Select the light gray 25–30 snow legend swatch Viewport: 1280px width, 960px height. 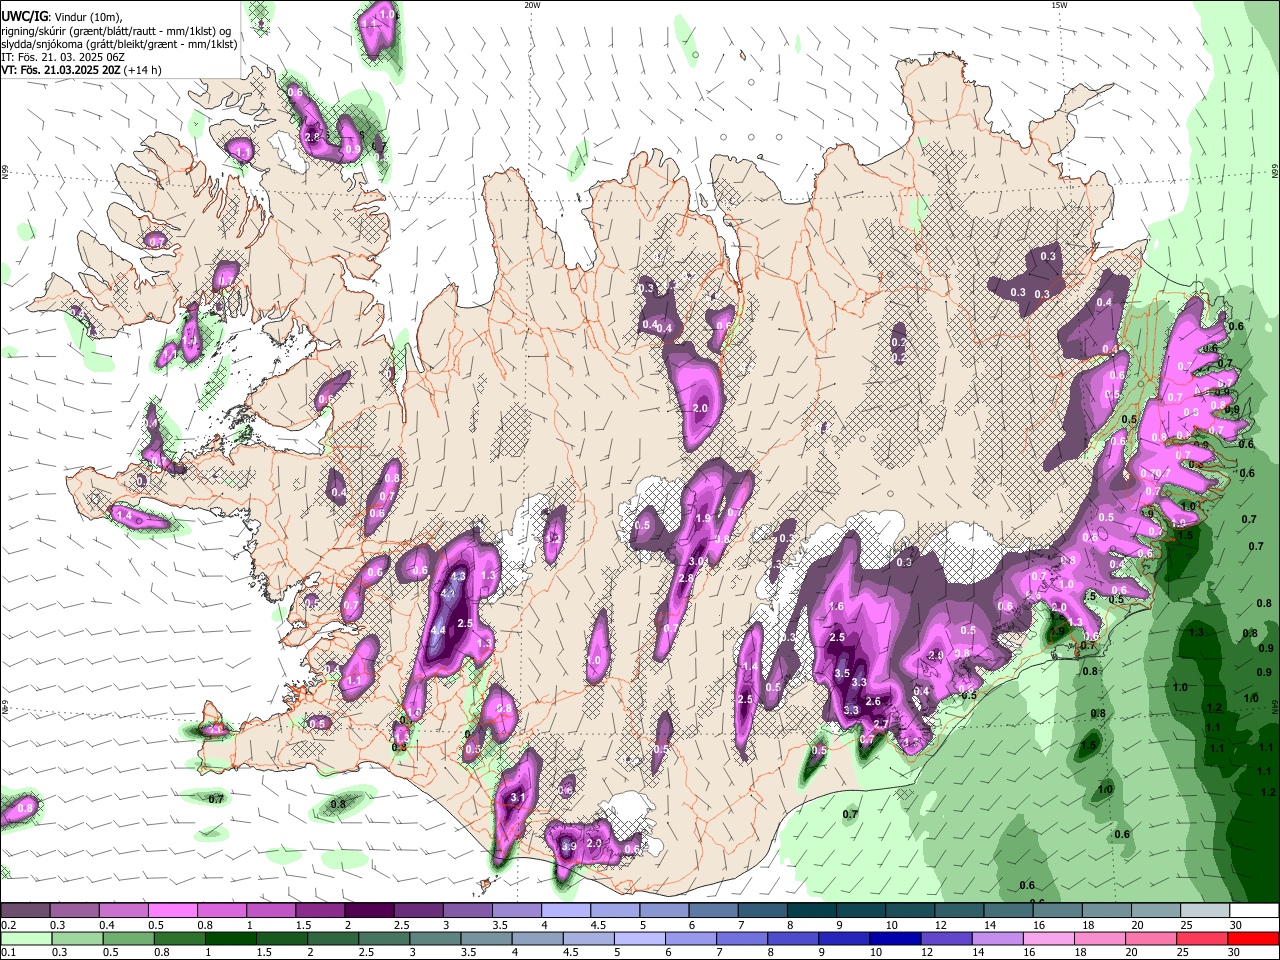click(1204, 910)
